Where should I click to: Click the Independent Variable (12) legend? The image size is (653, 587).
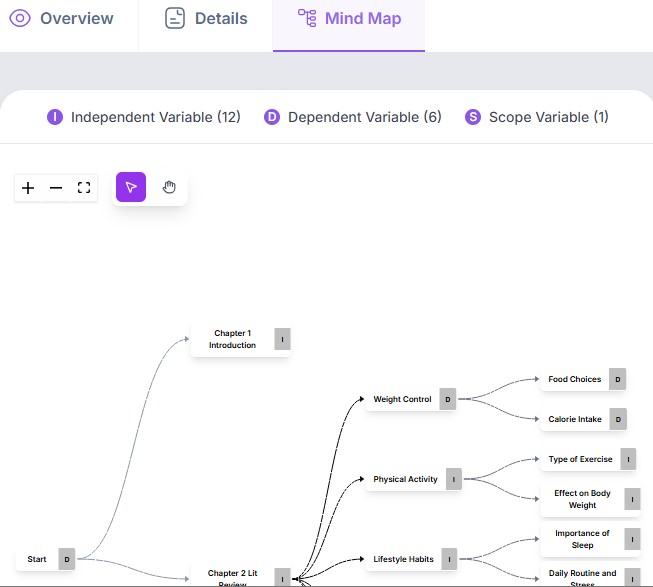[144, 117]
